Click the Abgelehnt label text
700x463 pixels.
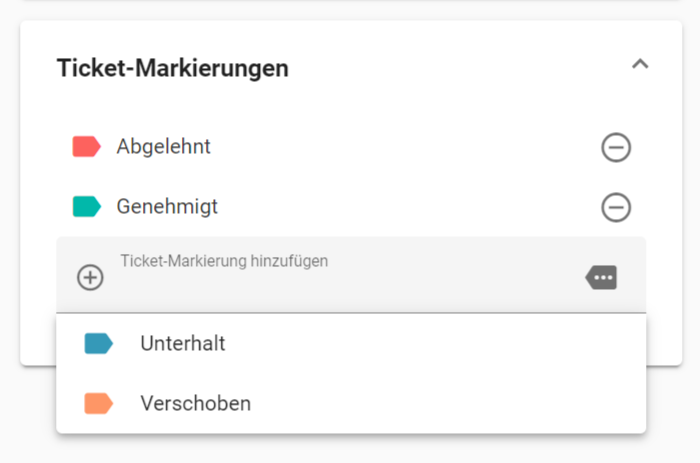pos(163,146)
